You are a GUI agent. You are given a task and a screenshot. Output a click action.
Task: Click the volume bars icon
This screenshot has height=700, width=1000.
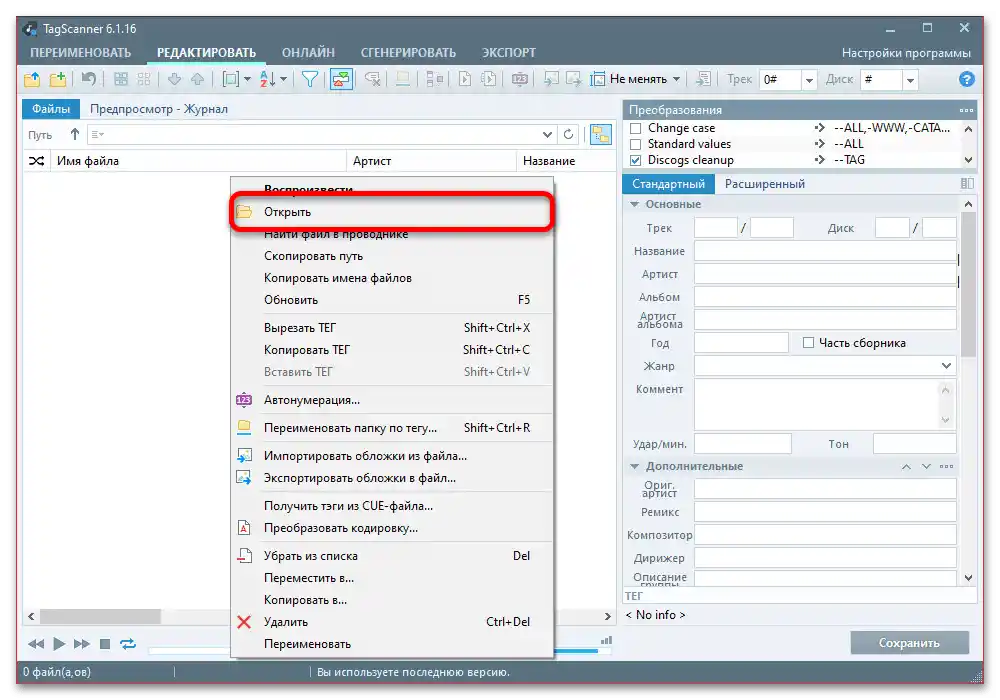[x=606, y=640]
